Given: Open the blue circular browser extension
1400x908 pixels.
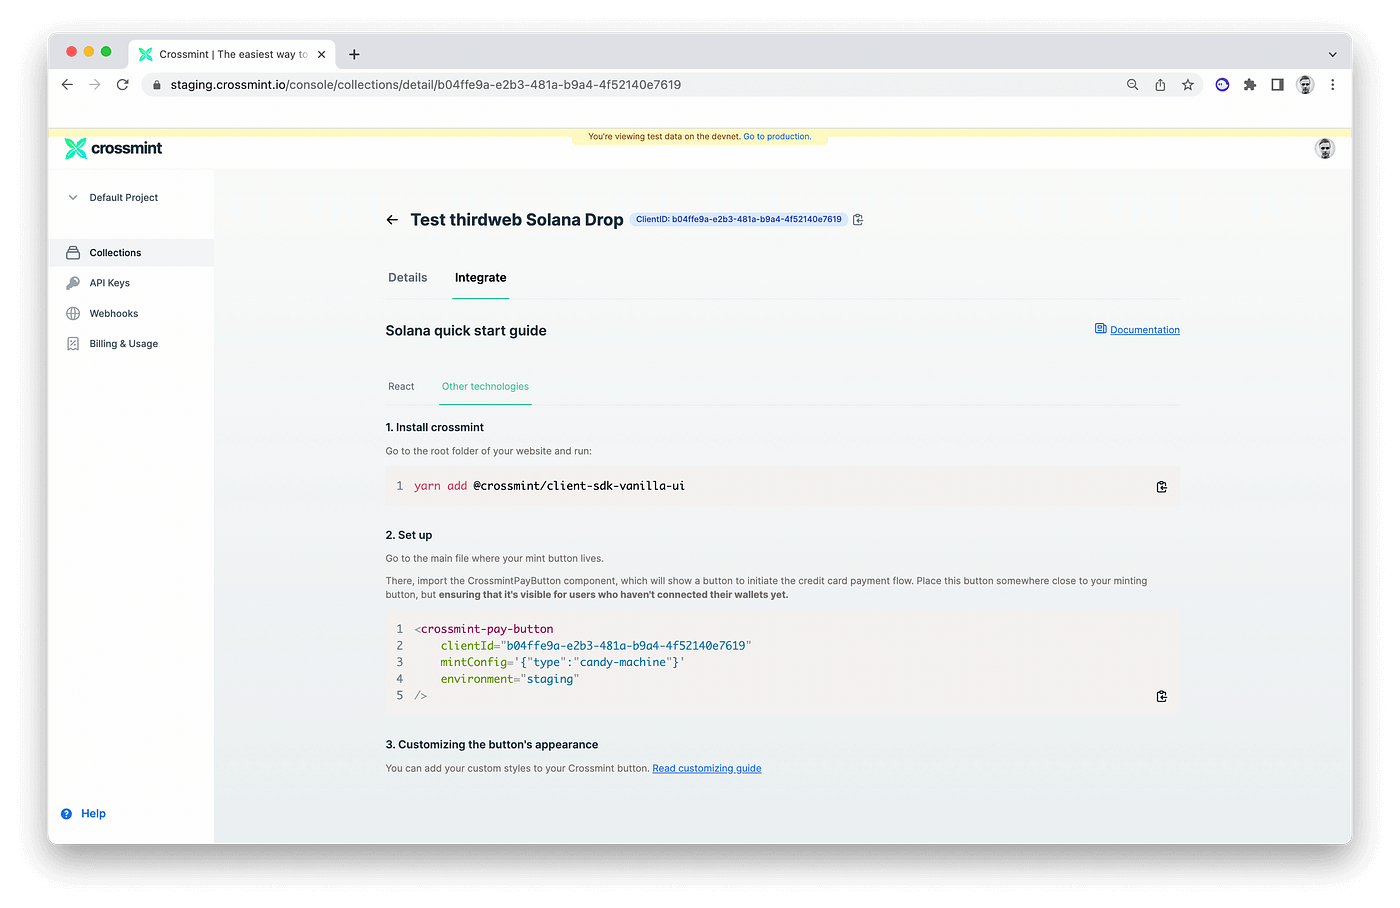Looking at the screenshot, I should (1222, 85).
